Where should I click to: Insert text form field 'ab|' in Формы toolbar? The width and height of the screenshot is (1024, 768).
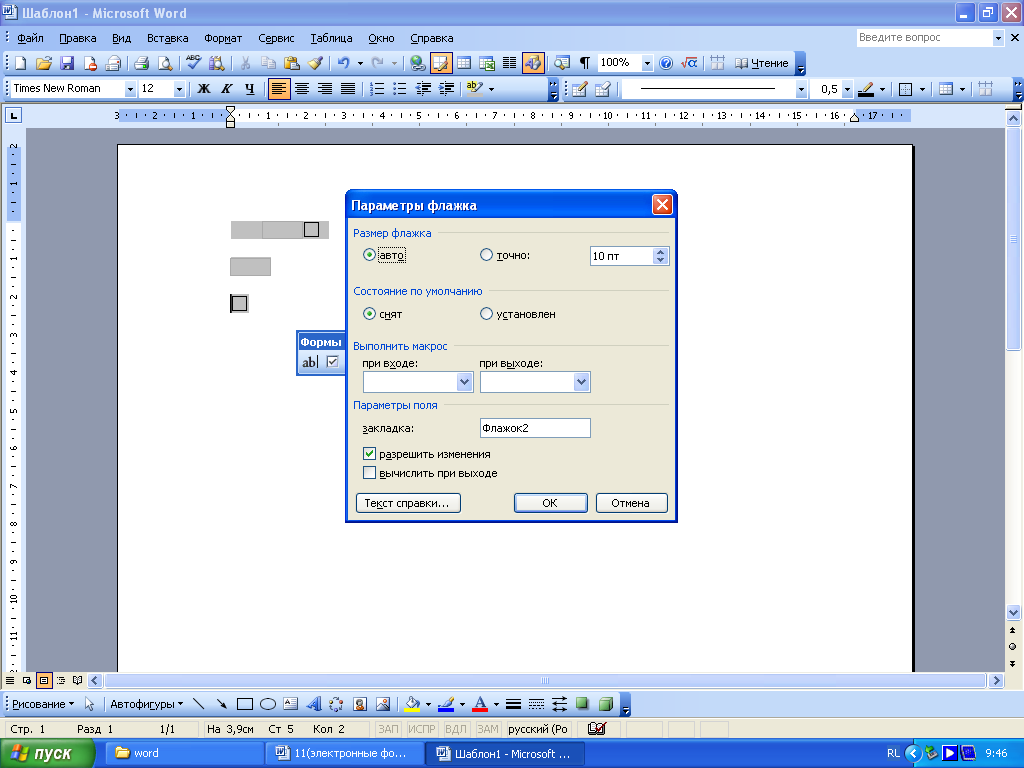[x=309, y=362]
